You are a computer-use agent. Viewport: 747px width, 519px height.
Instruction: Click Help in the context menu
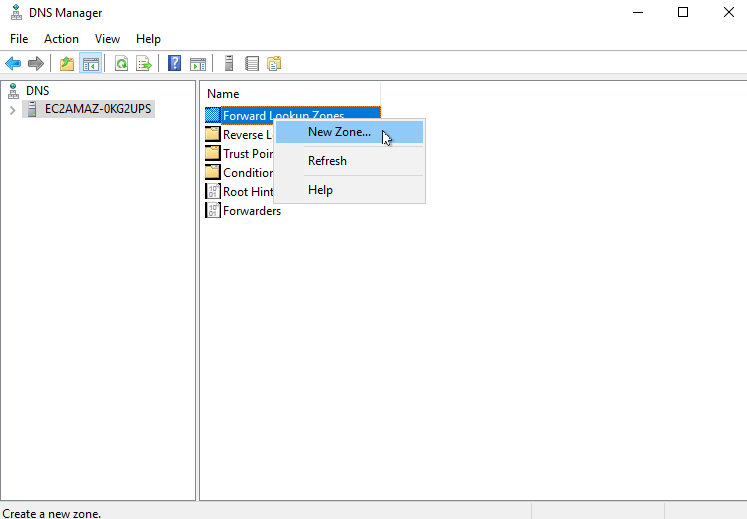click(320, 190)
